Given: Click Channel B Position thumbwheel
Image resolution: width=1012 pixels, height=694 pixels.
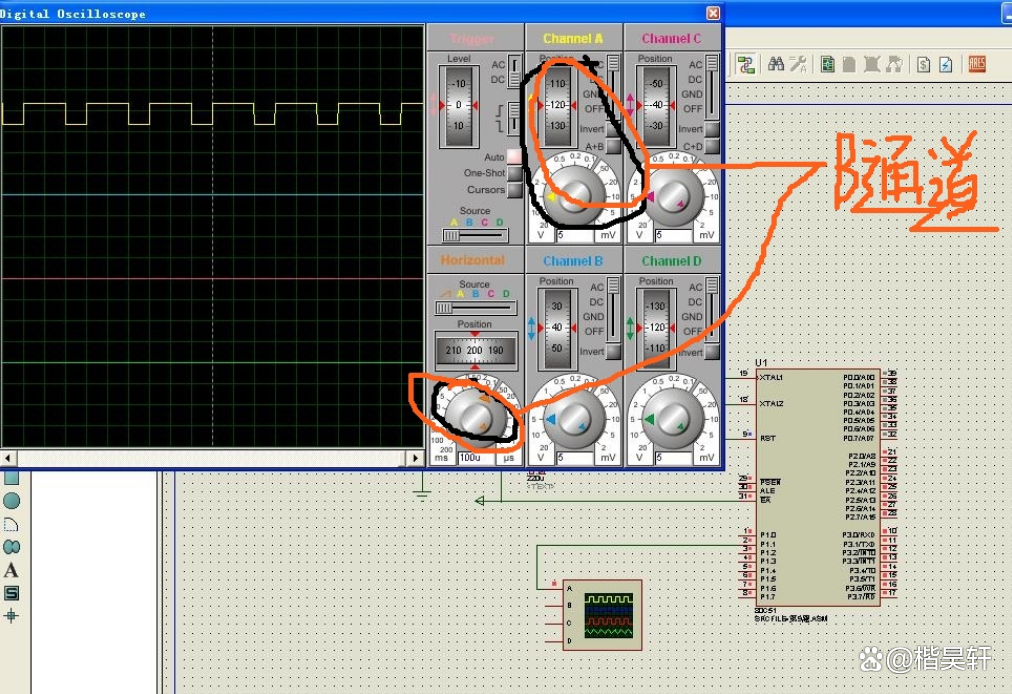Looking at the screenshot, I should (557, 328).
